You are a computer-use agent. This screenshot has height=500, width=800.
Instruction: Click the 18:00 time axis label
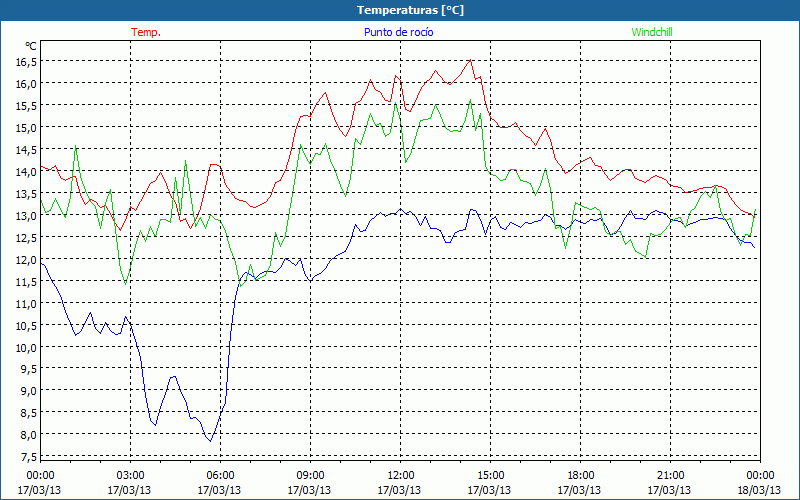point(580,476)
